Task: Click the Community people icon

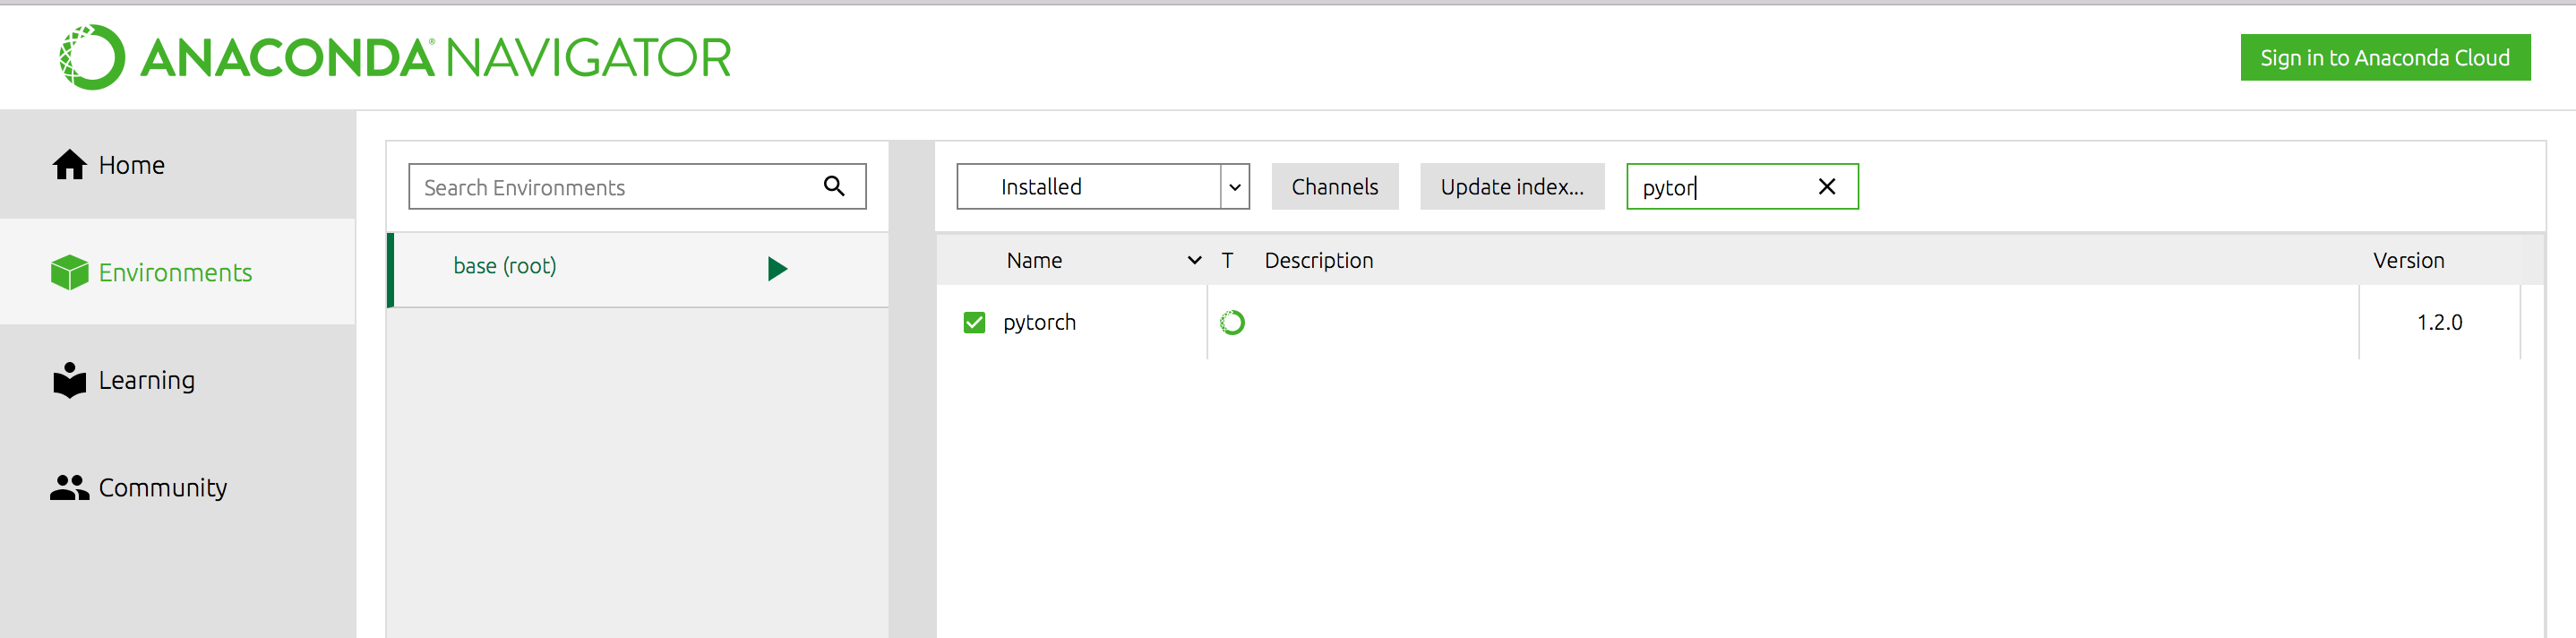Action: coord(69,487)
